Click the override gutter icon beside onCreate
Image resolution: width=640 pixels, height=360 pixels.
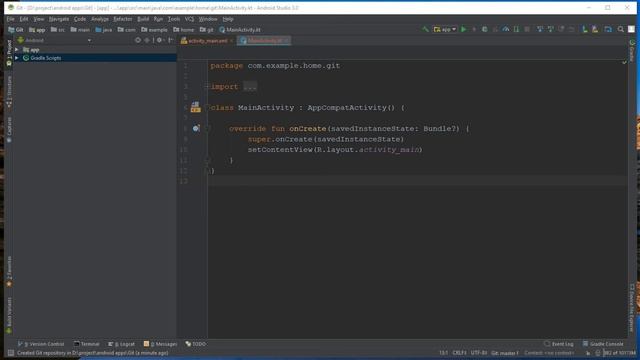pyautogui.click(x=196, y=129)
